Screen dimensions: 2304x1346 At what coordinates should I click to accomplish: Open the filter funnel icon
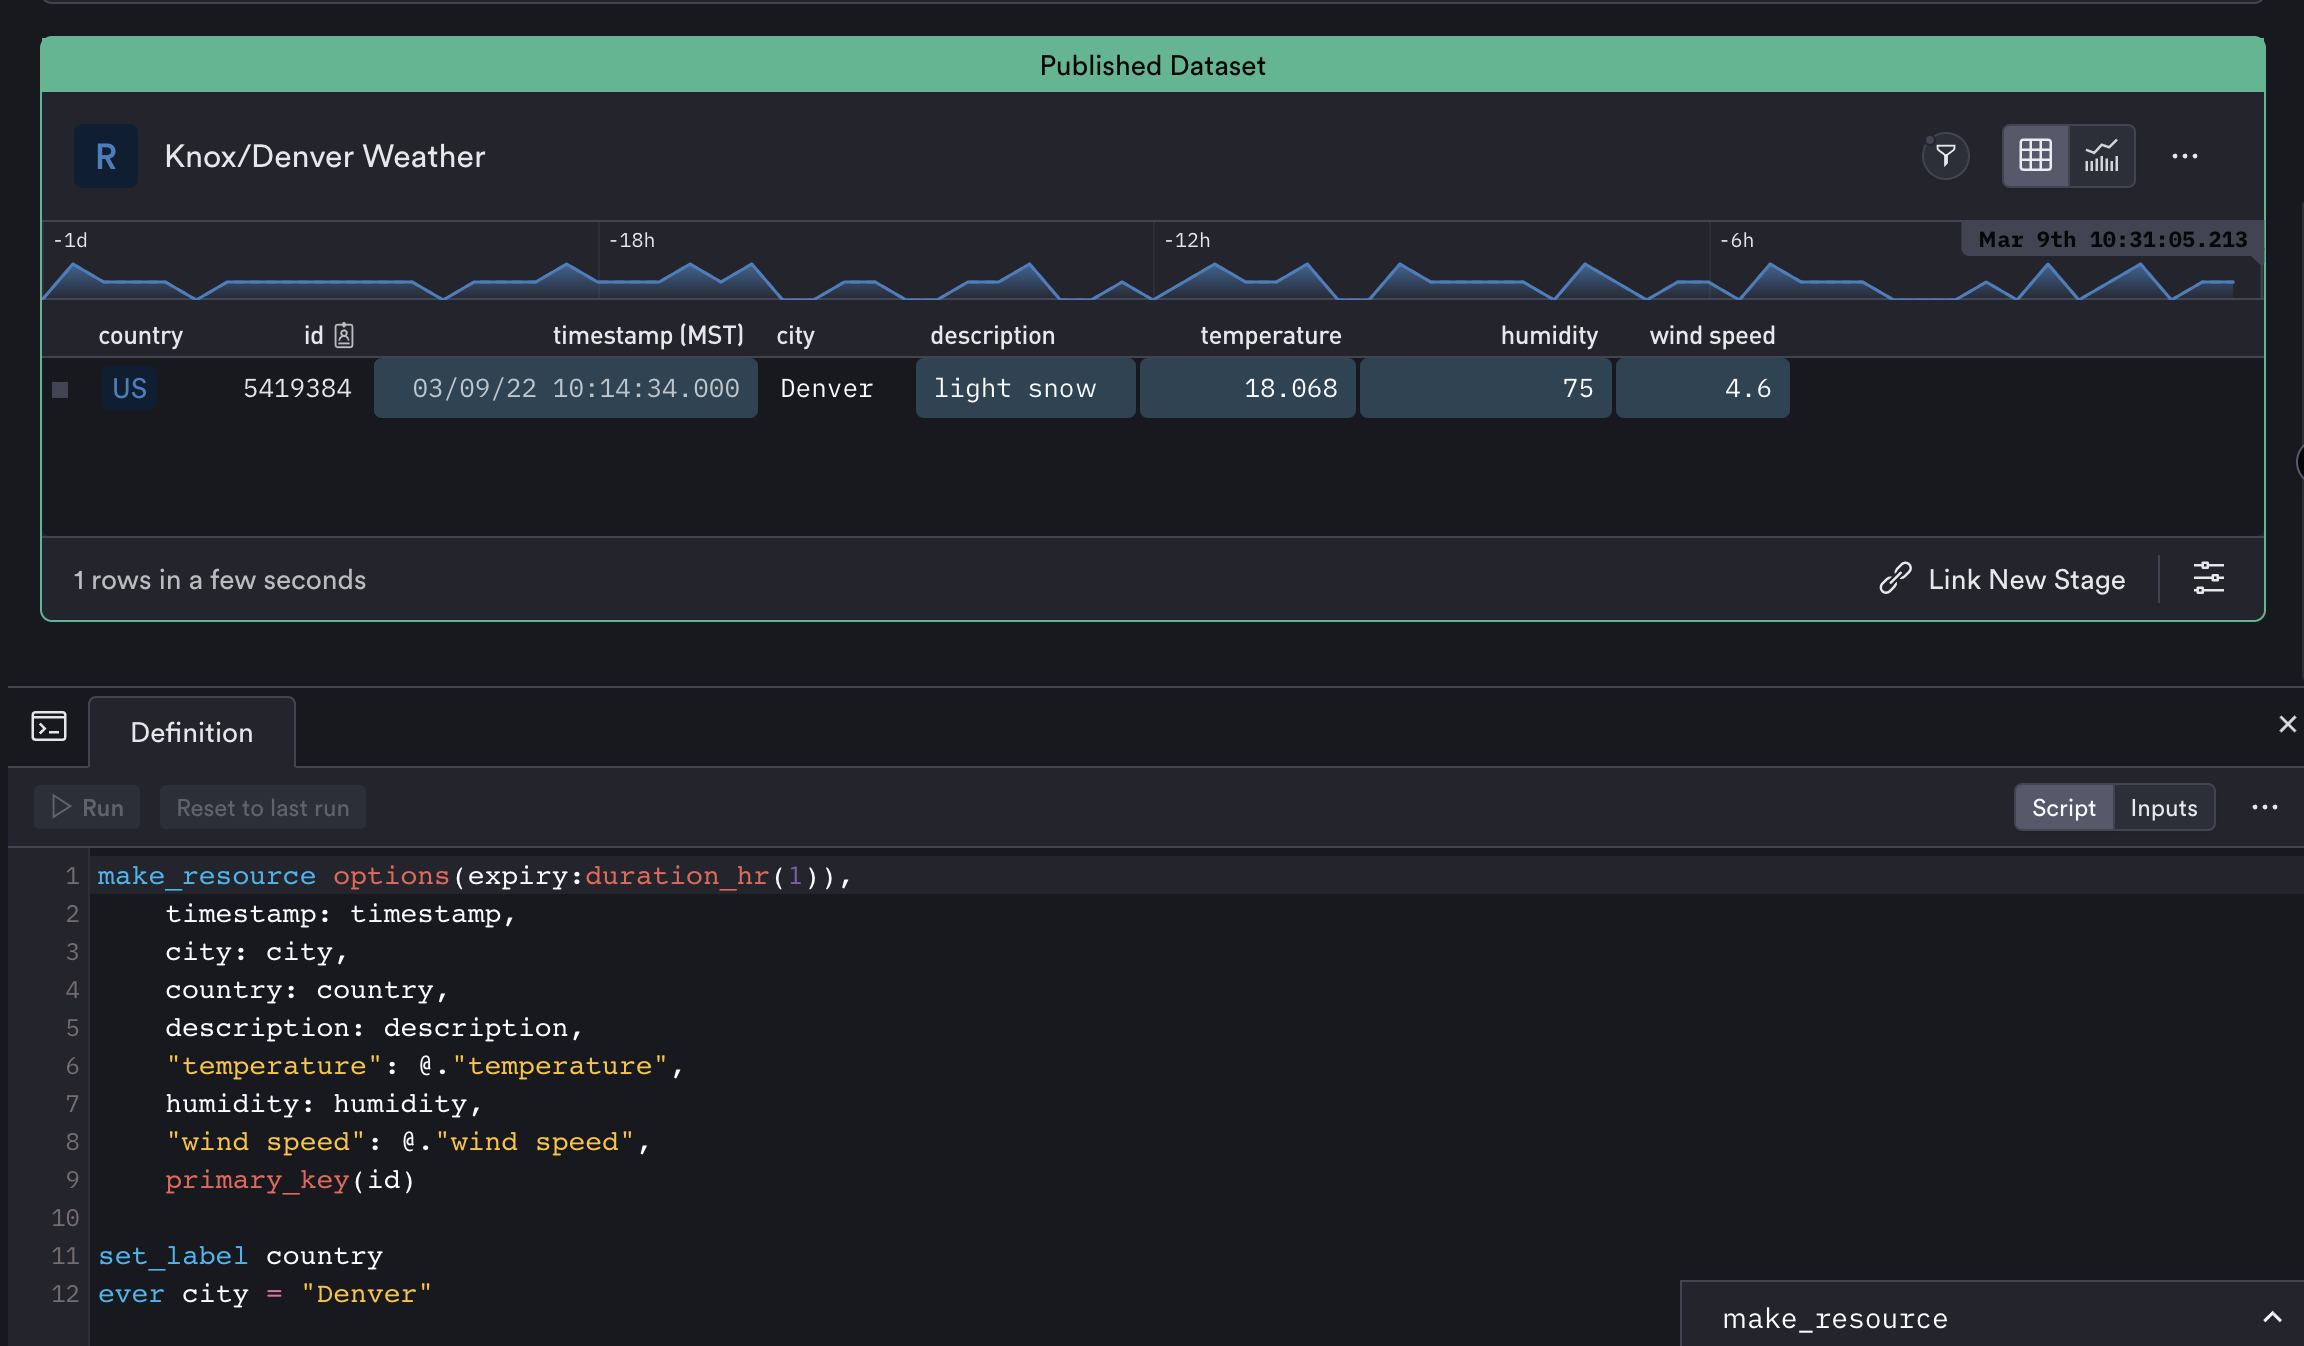1945,156
